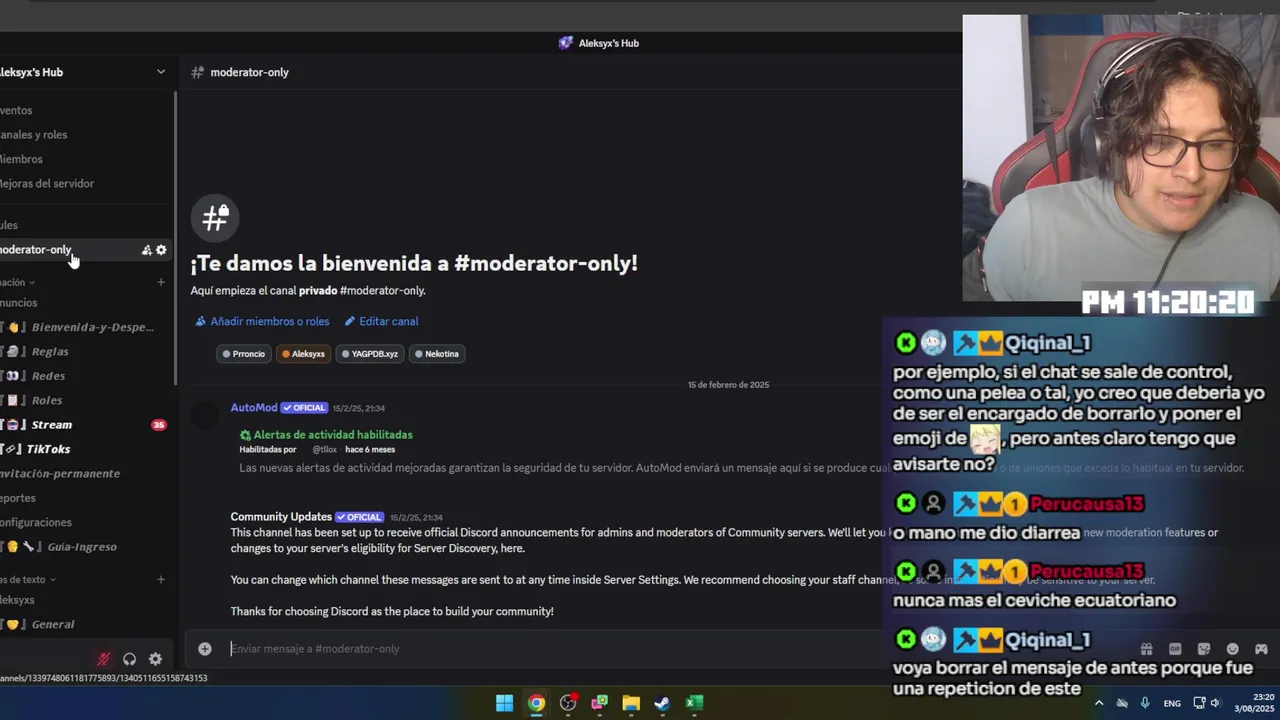The width and height of the screenshot is (1280, 720).
Task: Click the 35 unread badge on Stream
Action: tap(158, 425)
